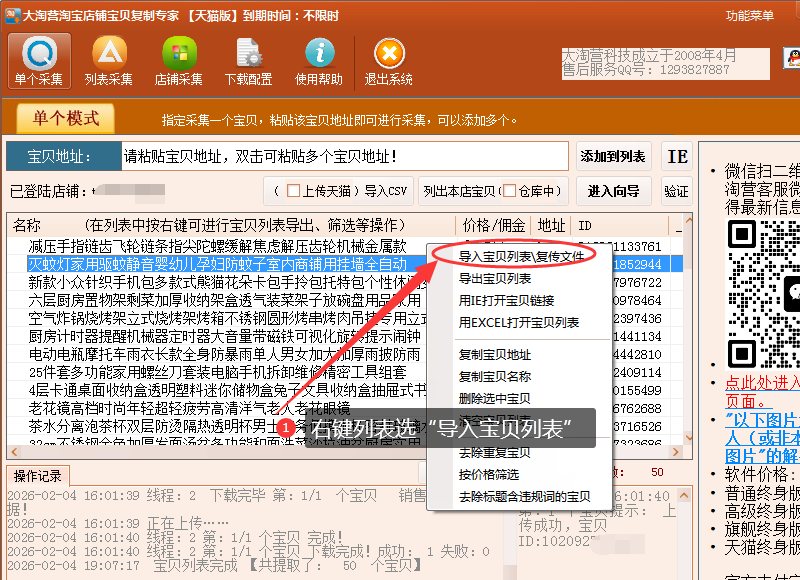Toggle the 上传天猫 checkbox
The height and width of the screenshot is (580, 800).
click(x=293, y=191)
